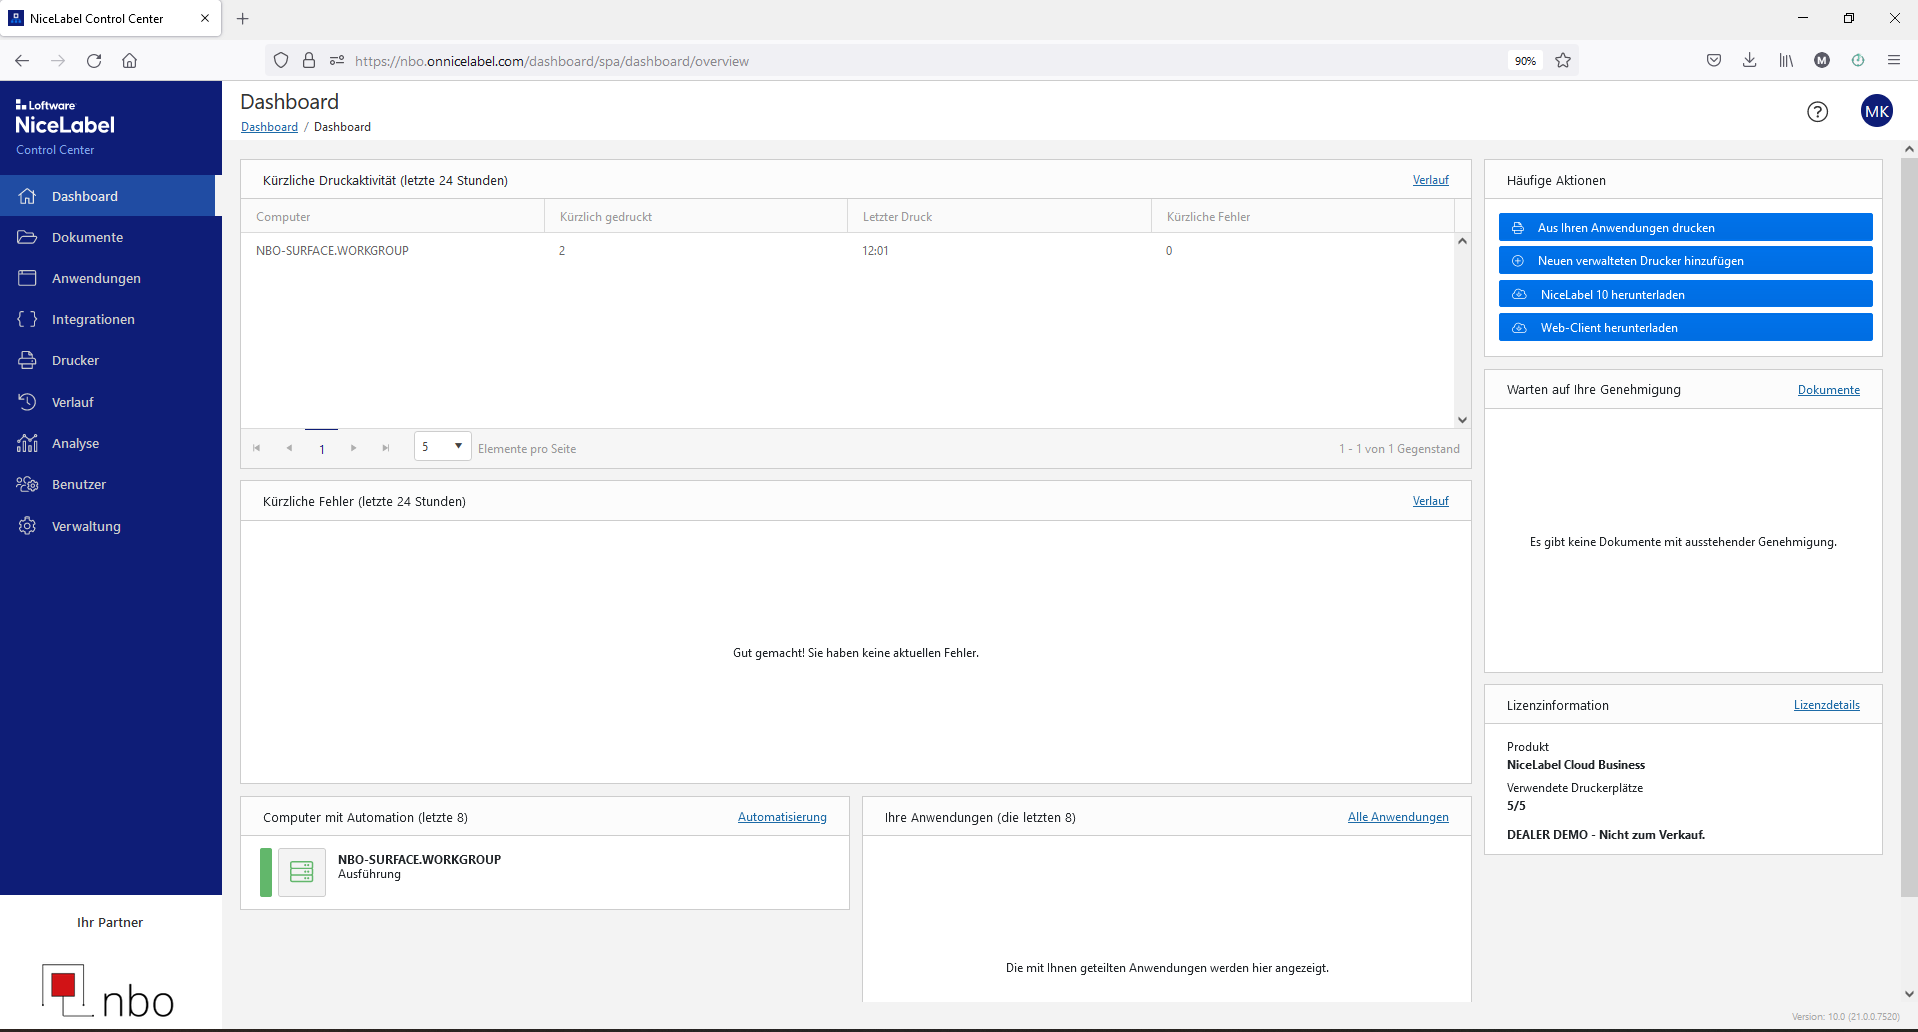The width and height of the screenshot is (1918, 1032).
Task: Open the Alle Anwendungen link
Action: point(1397,817)
